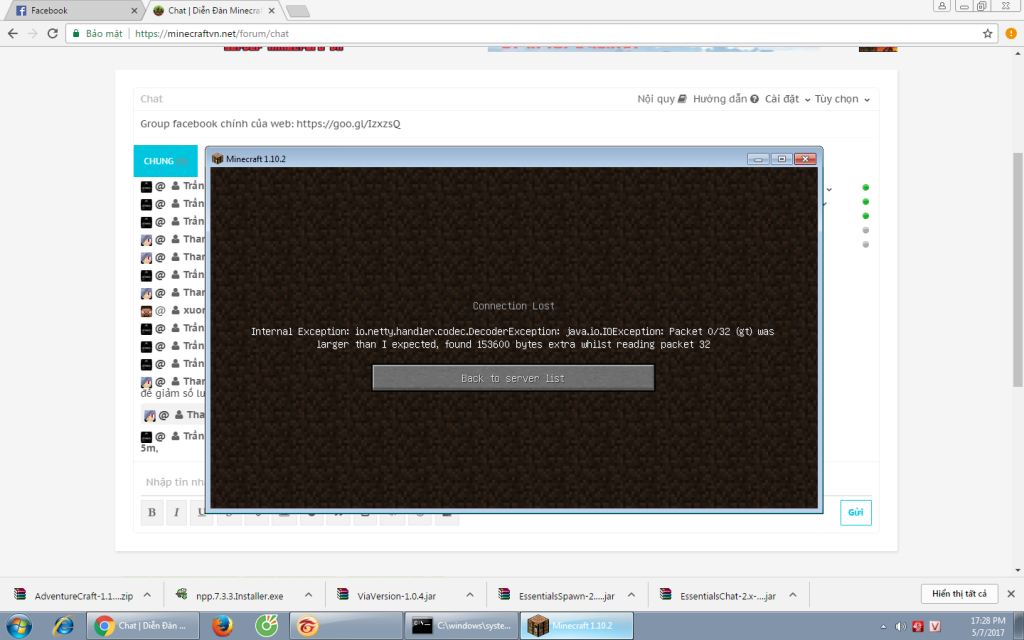Viewport: 1024px width, 640px height.
Task: Open the EssentialsSpawn jar download
Action: [557, 596]
